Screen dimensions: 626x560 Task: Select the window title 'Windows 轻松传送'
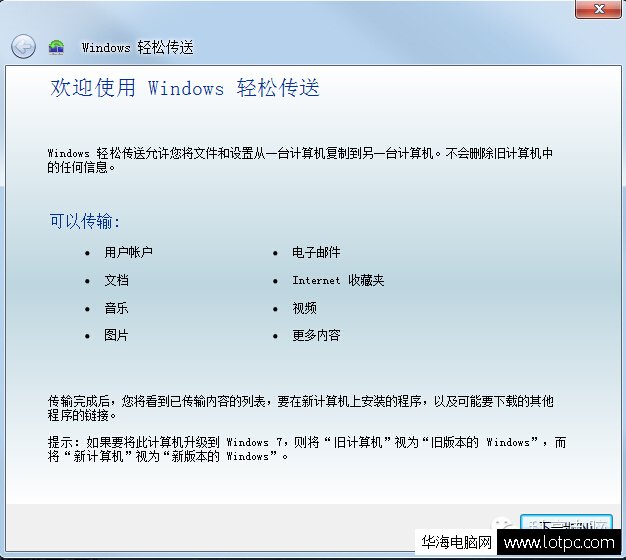coord(137,47)
